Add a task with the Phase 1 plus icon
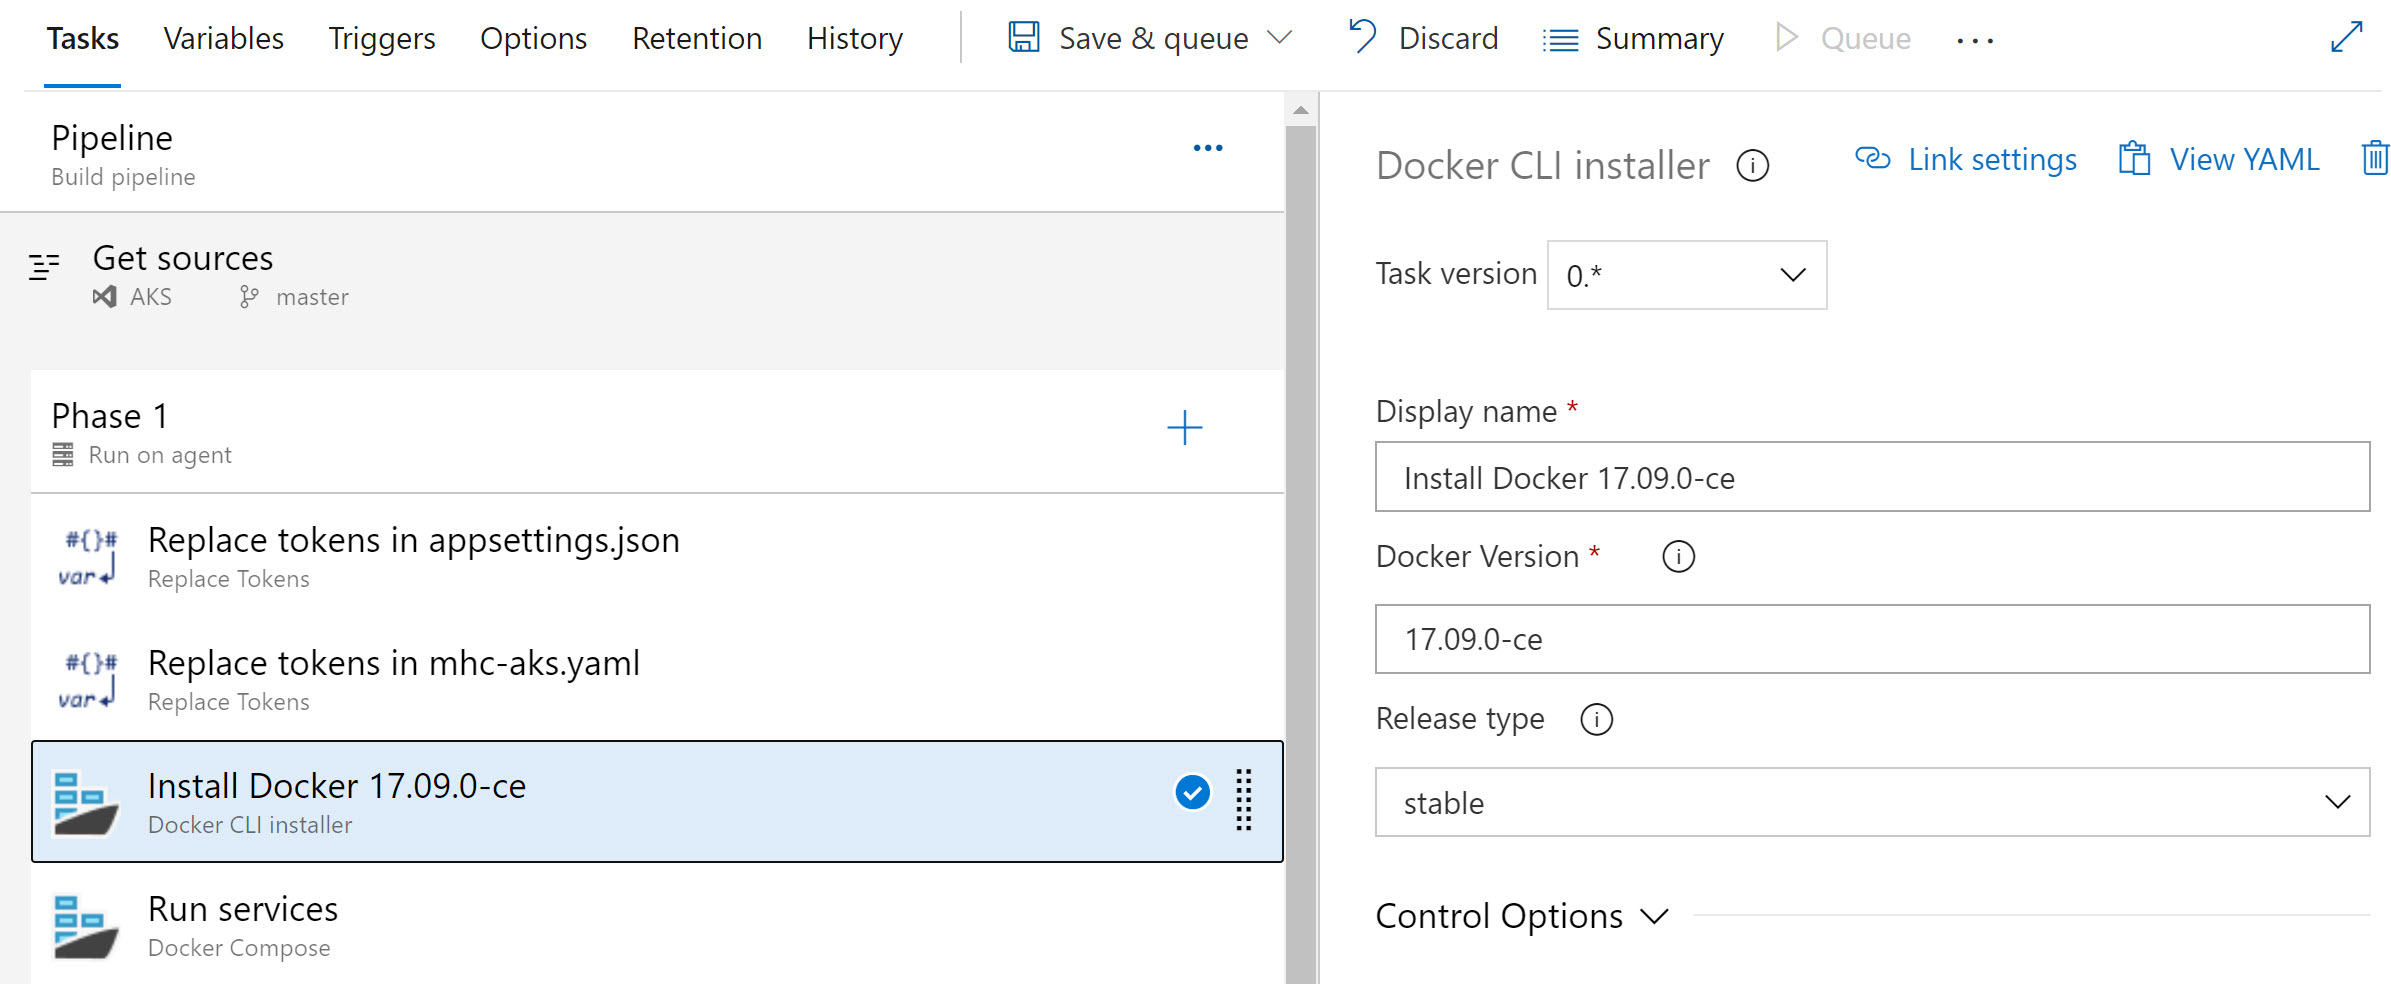The width and height of the screenshot is (2391, 984). pyautogui.click(x=1184, y=428)
